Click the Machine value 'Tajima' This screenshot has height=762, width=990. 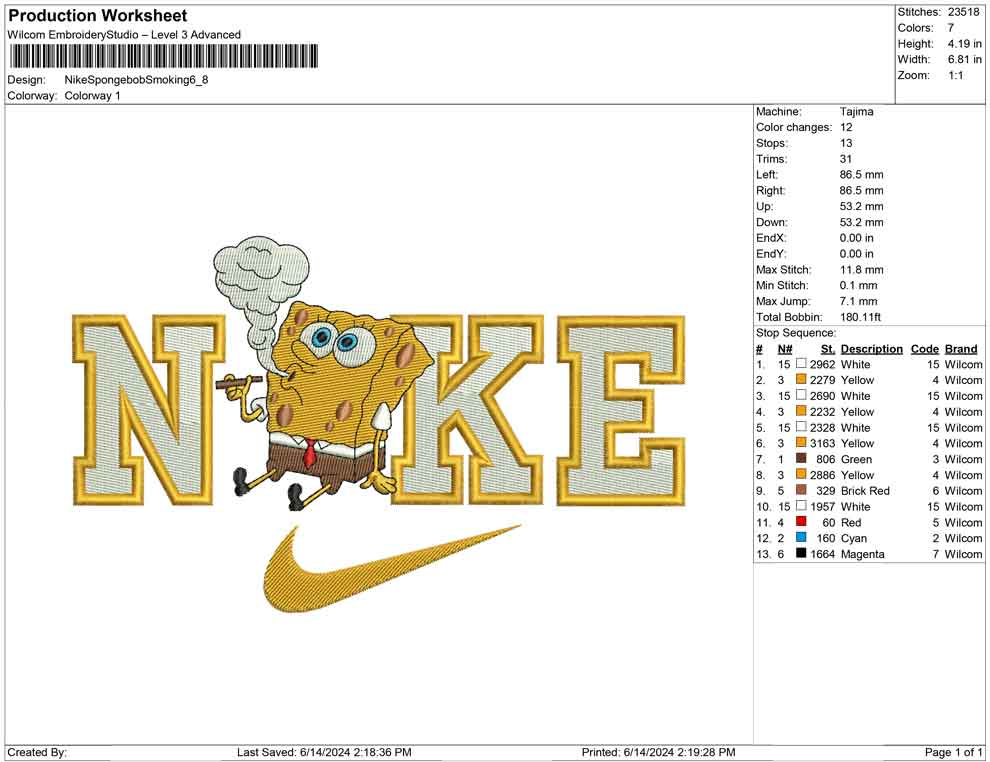(x=857, y=111)
